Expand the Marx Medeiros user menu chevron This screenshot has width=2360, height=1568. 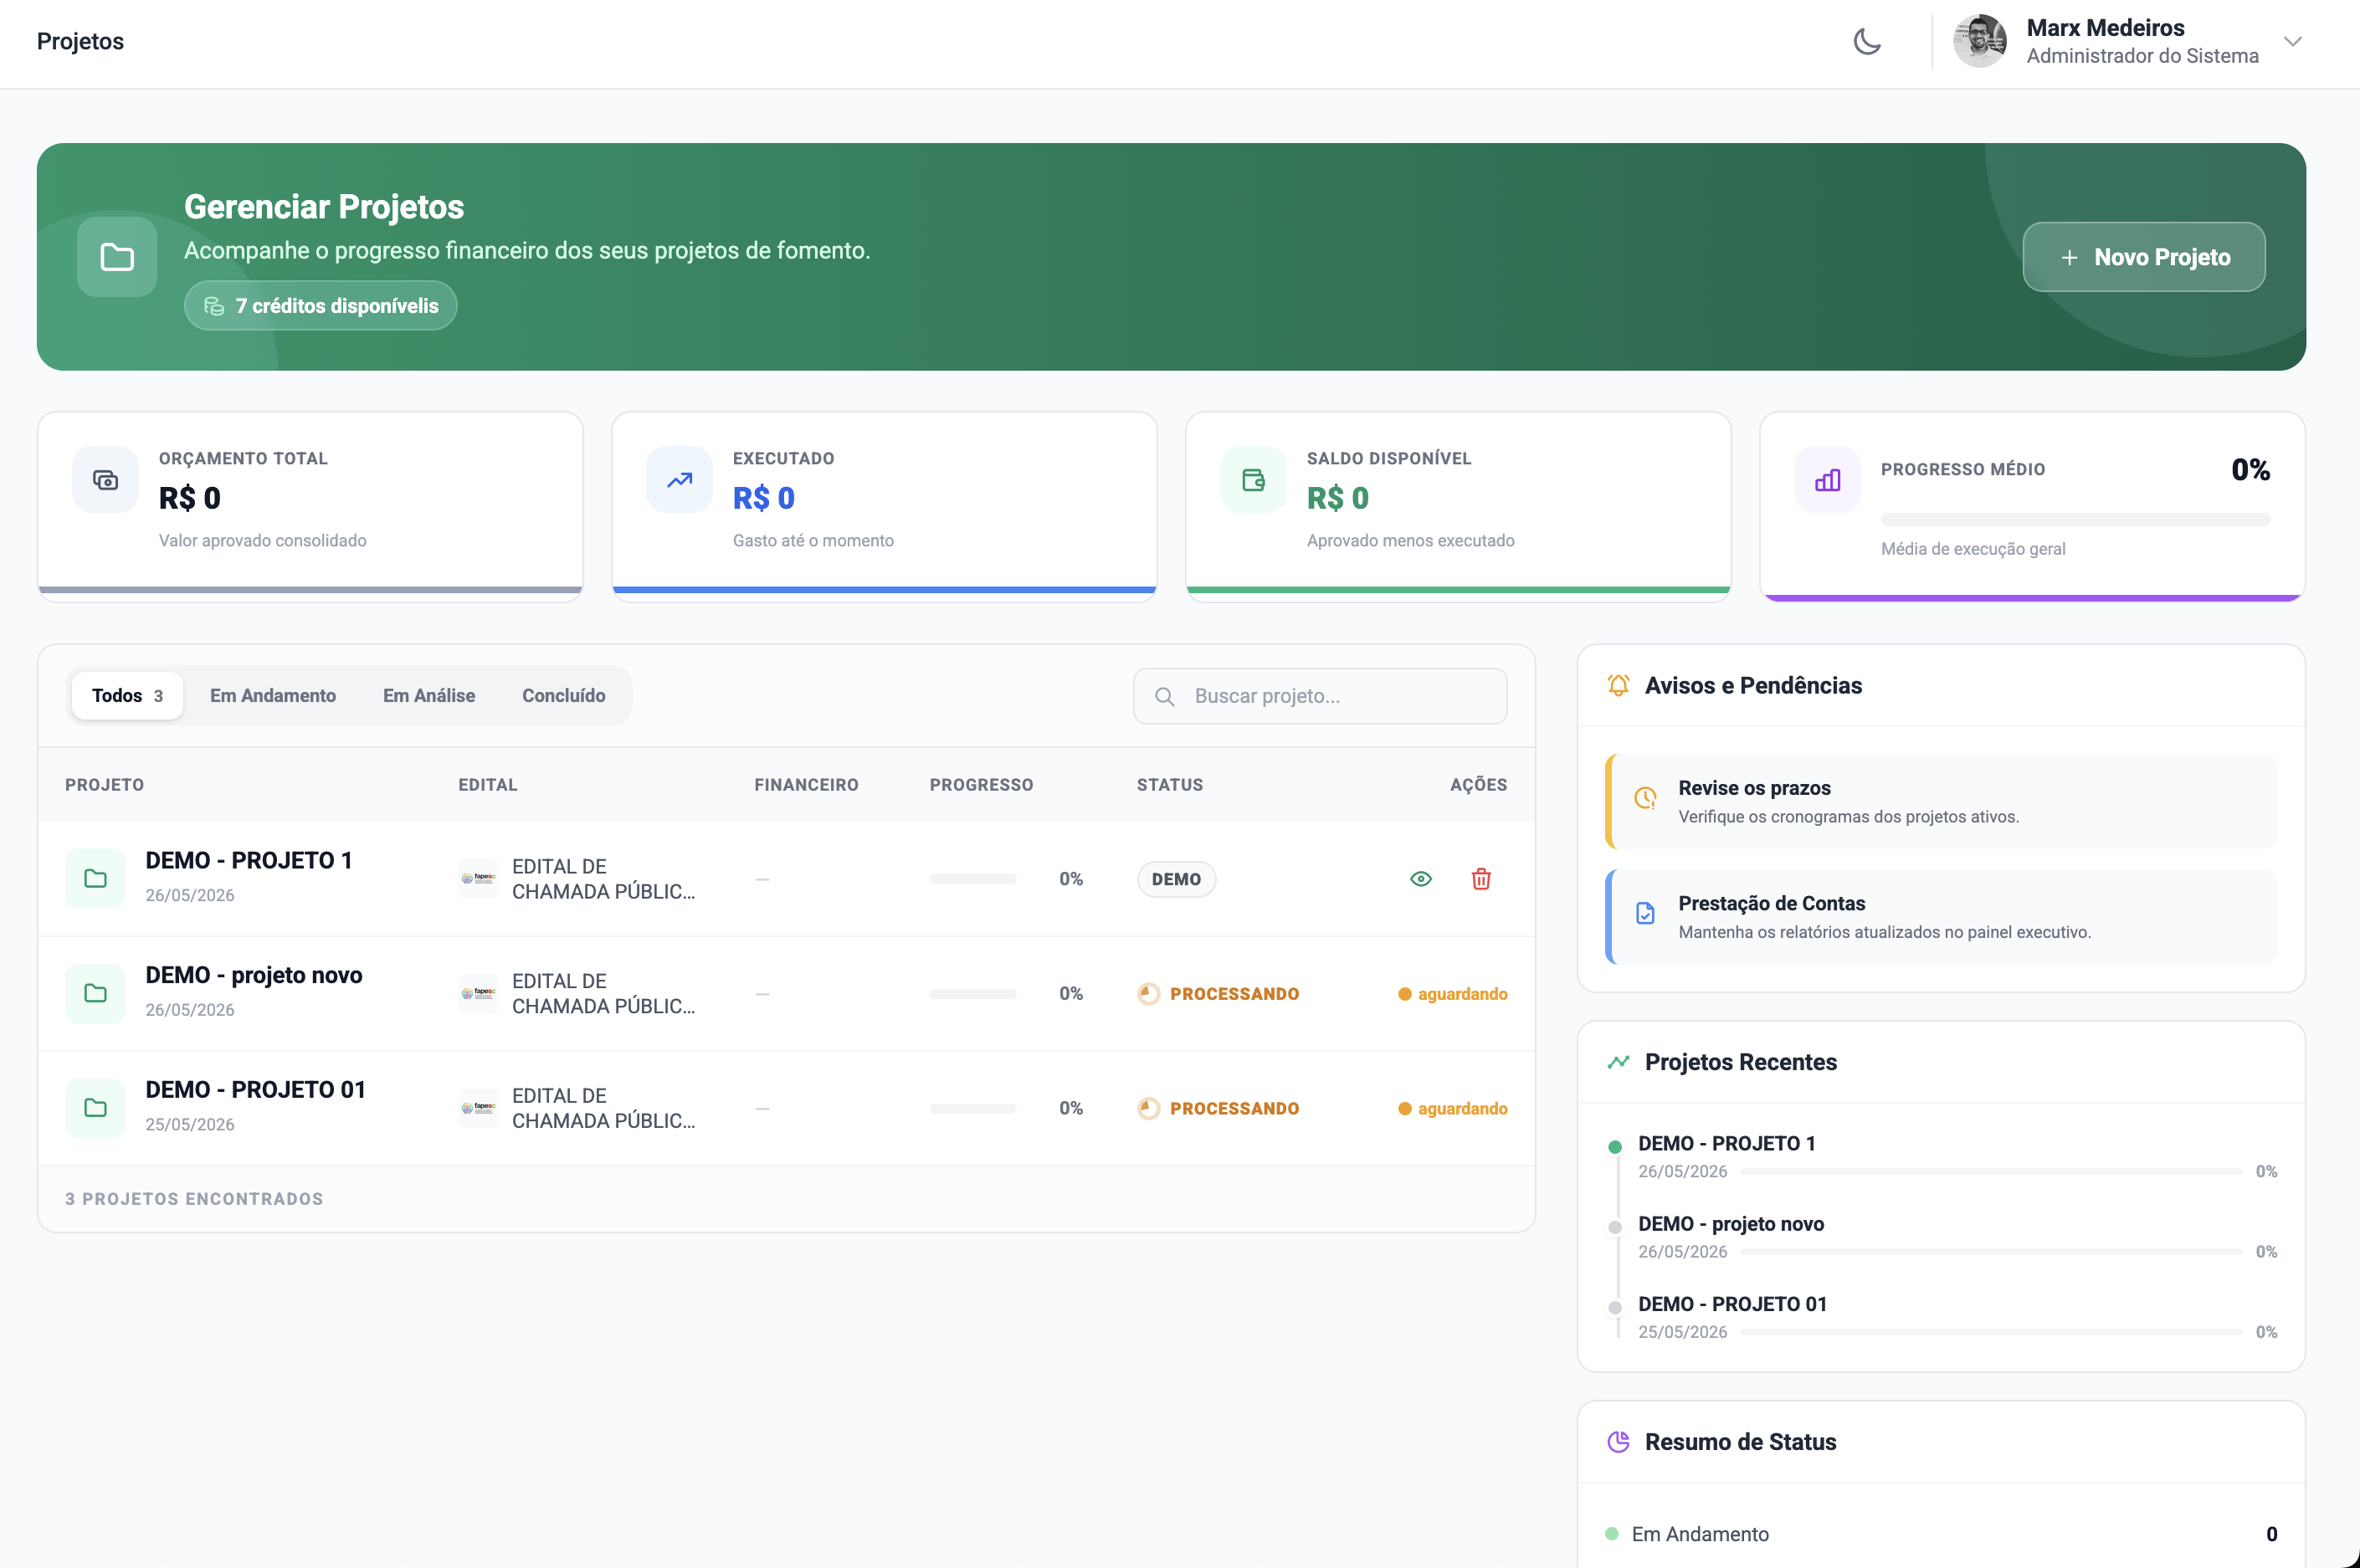2293,42
